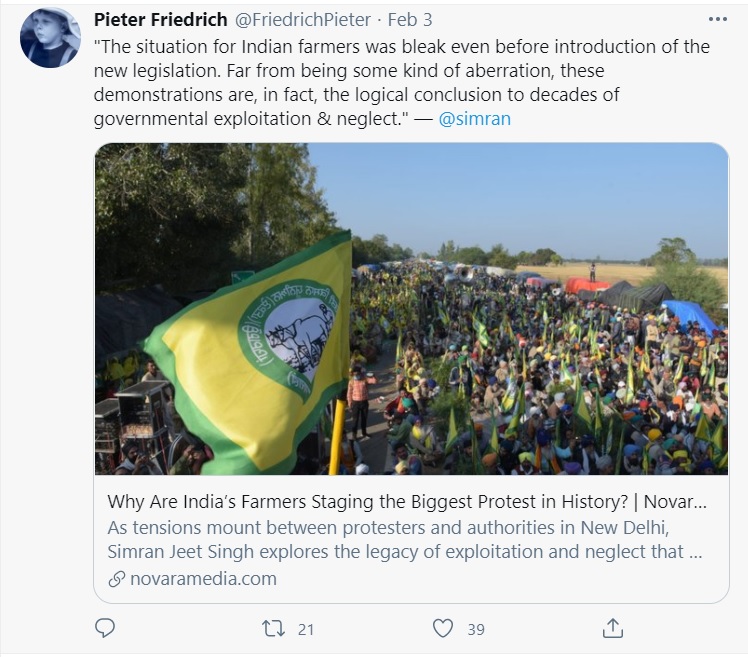The width and height of the screenshot is (748, 657).
Task: Click the Pieter Friedrich display name
Action: tap(160, 21)
